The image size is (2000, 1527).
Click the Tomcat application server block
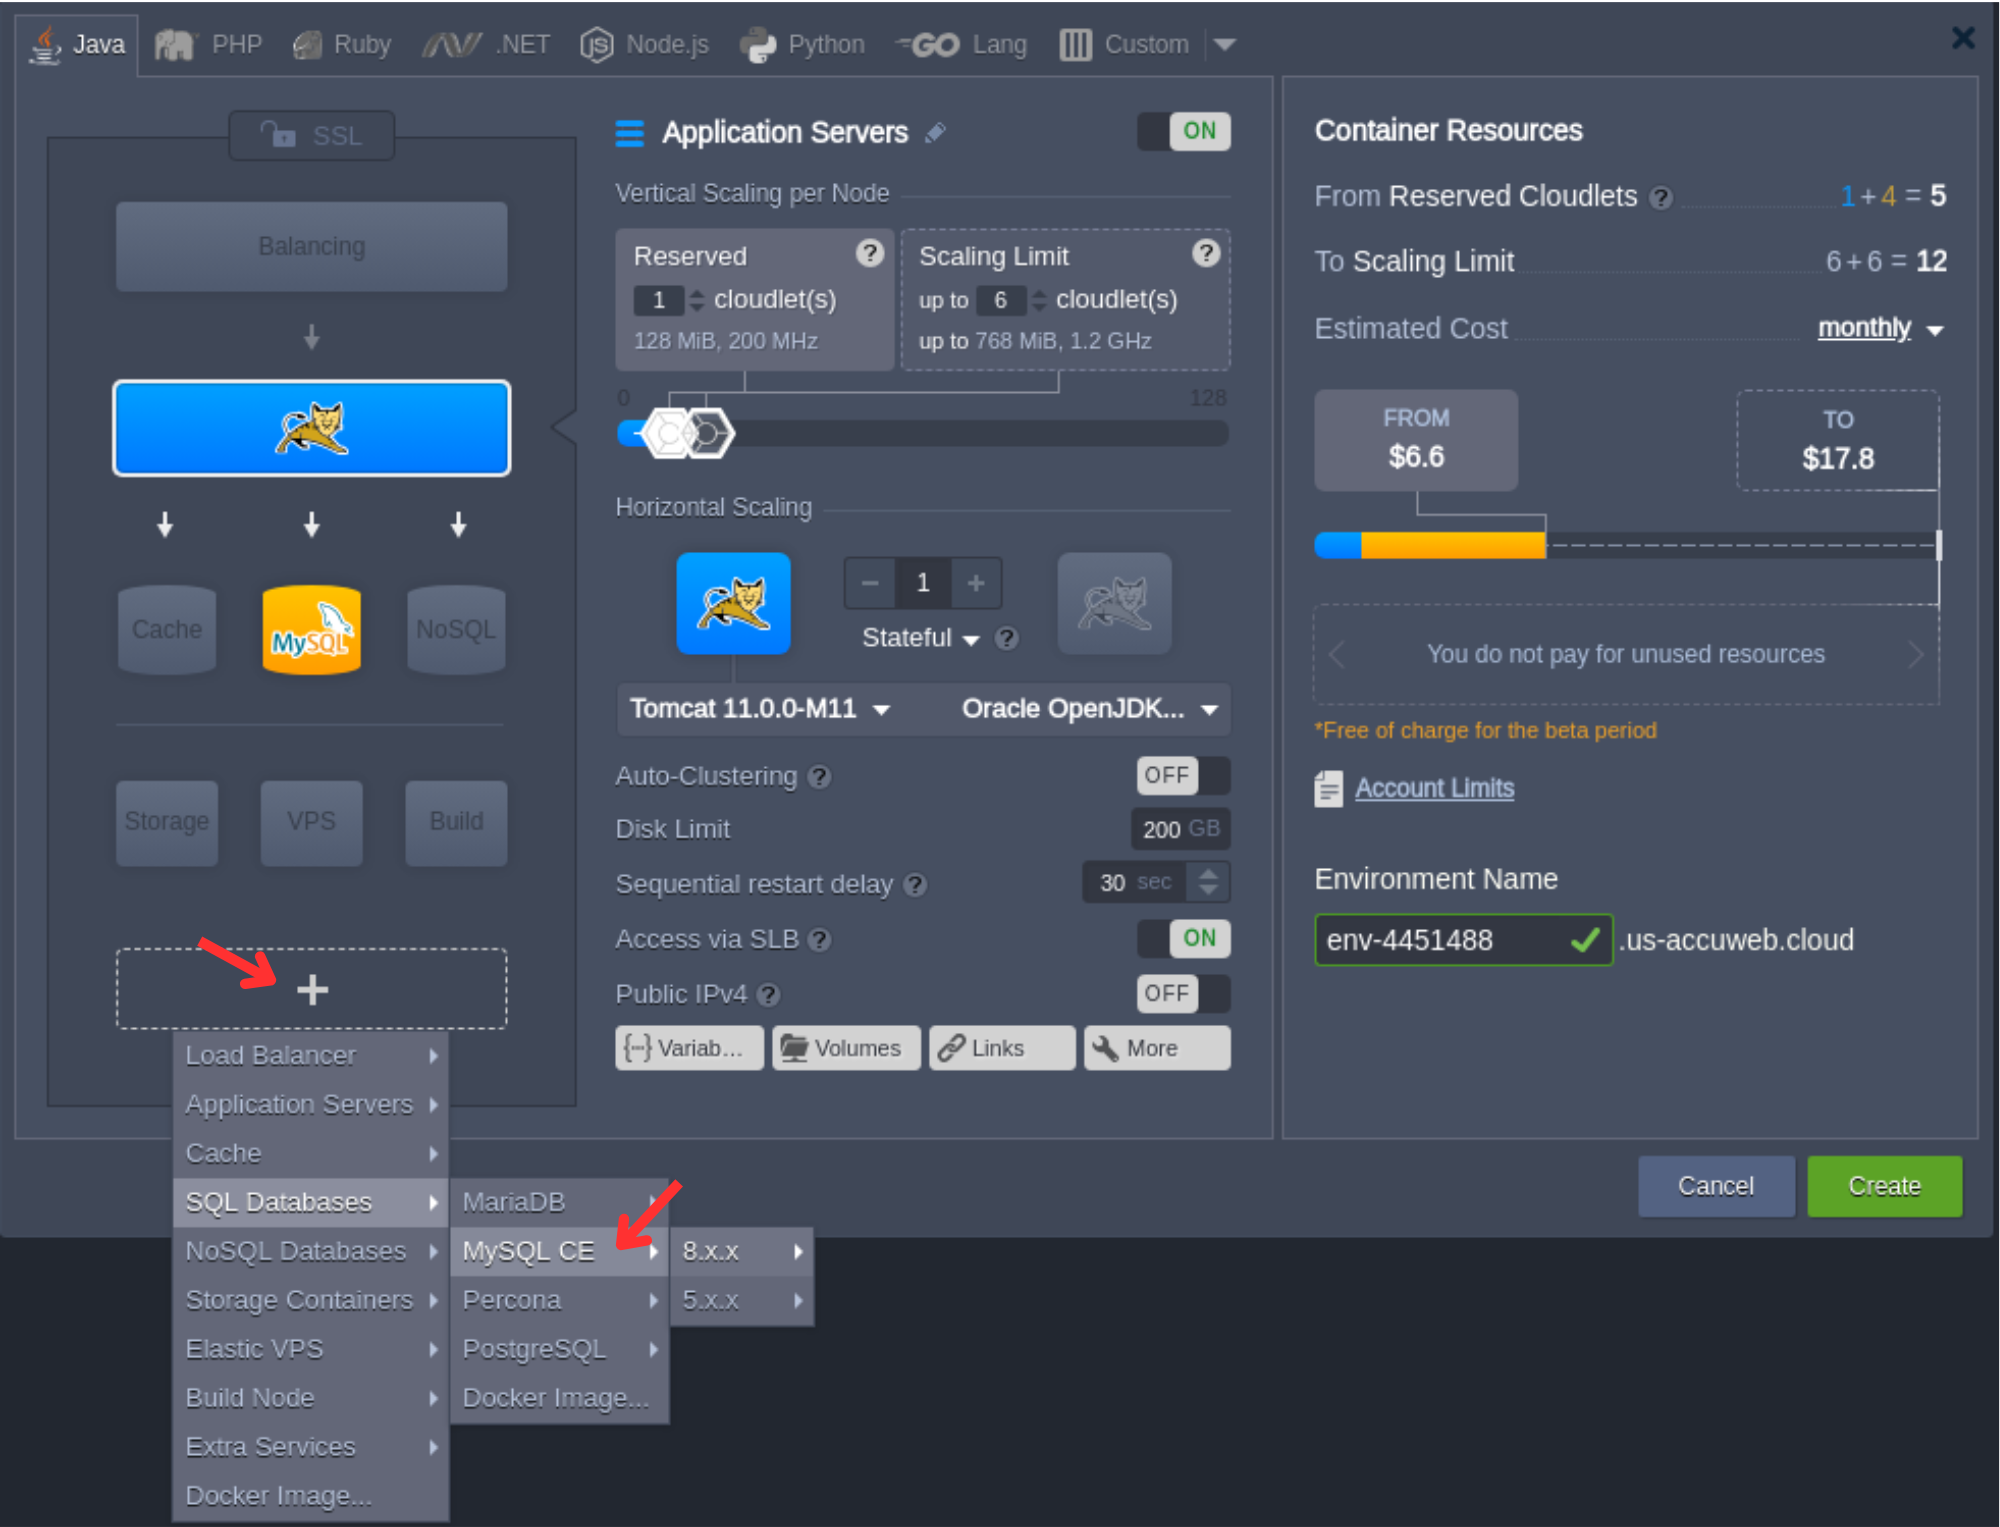coord(311,428)
